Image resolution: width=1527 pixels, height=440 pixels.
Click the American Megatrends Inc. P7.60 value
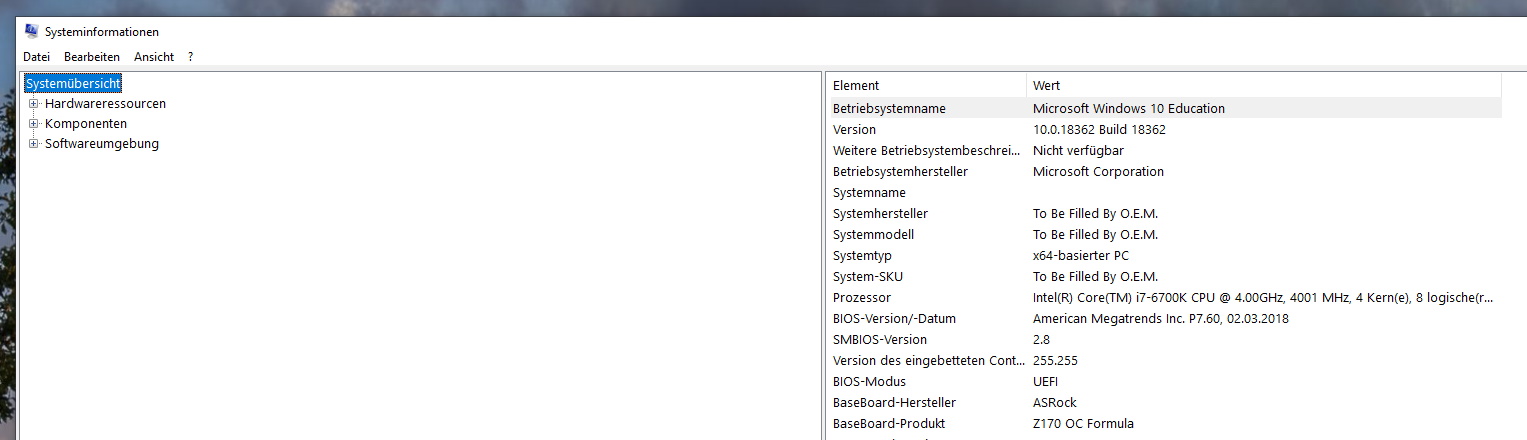[x=1160, y=318]
